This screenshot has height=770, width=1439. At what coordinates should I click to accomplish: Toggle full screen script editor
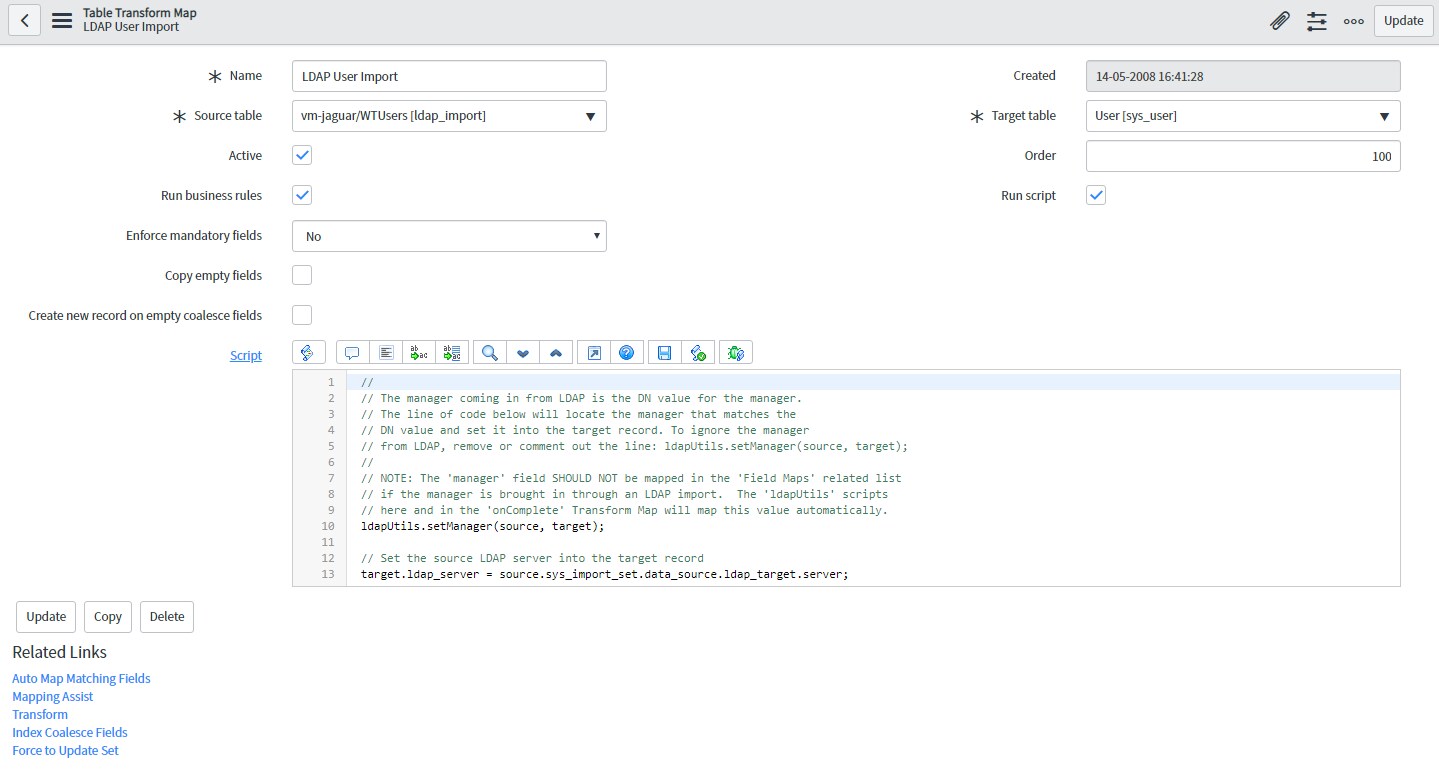coord(593,352)
